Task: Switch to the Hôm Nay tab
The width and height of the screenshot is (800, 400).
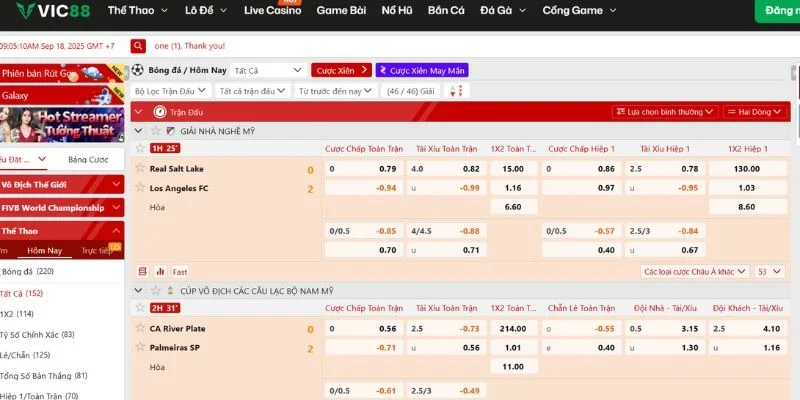Action: [44, 251]
